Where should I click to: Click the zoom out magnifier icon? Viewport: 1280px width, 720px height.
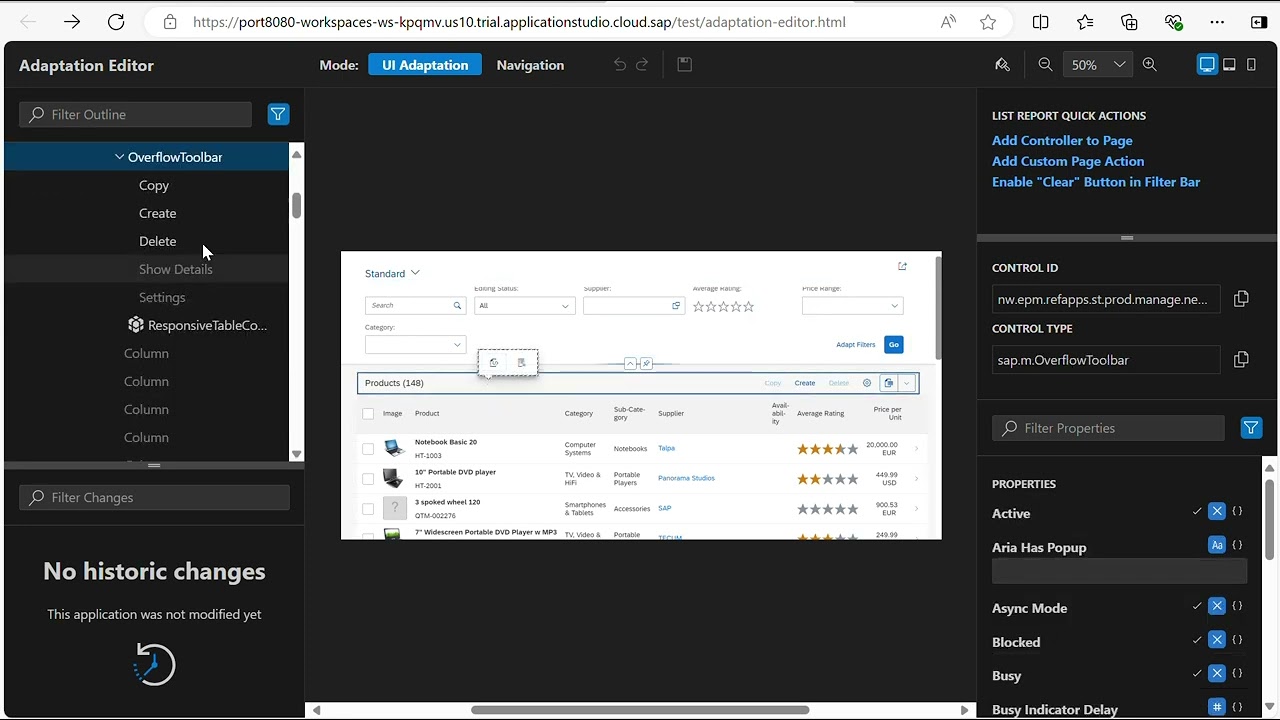[x=1045, y=65]
